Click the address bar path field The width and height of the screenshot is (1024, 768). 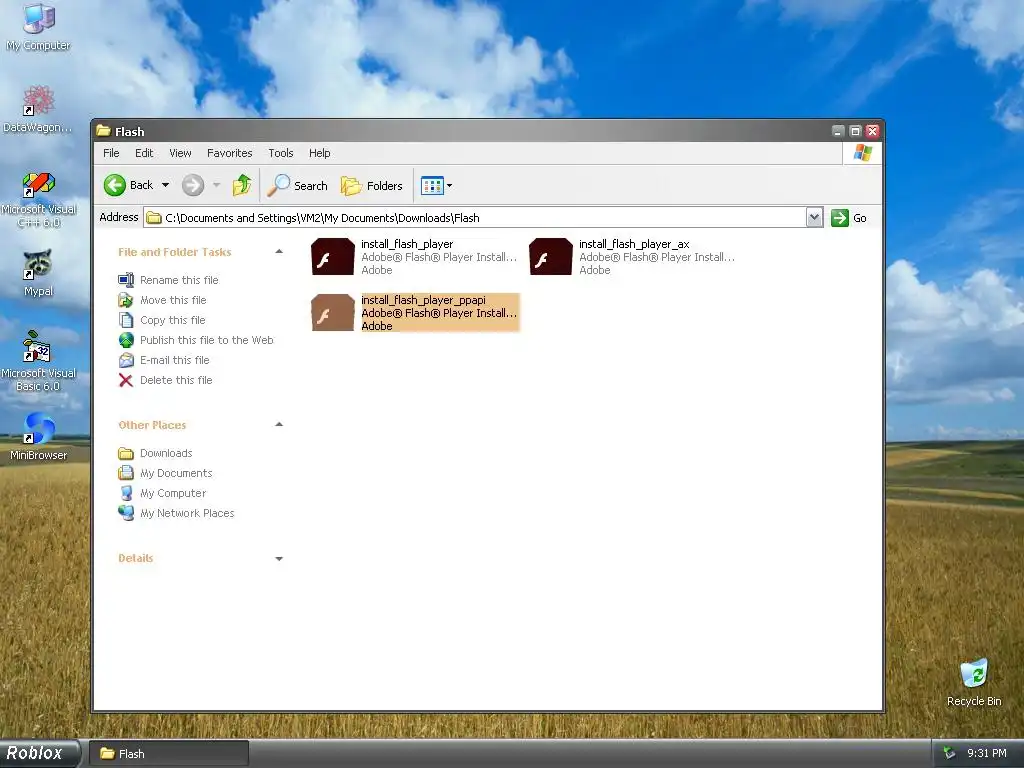point(475,217)
